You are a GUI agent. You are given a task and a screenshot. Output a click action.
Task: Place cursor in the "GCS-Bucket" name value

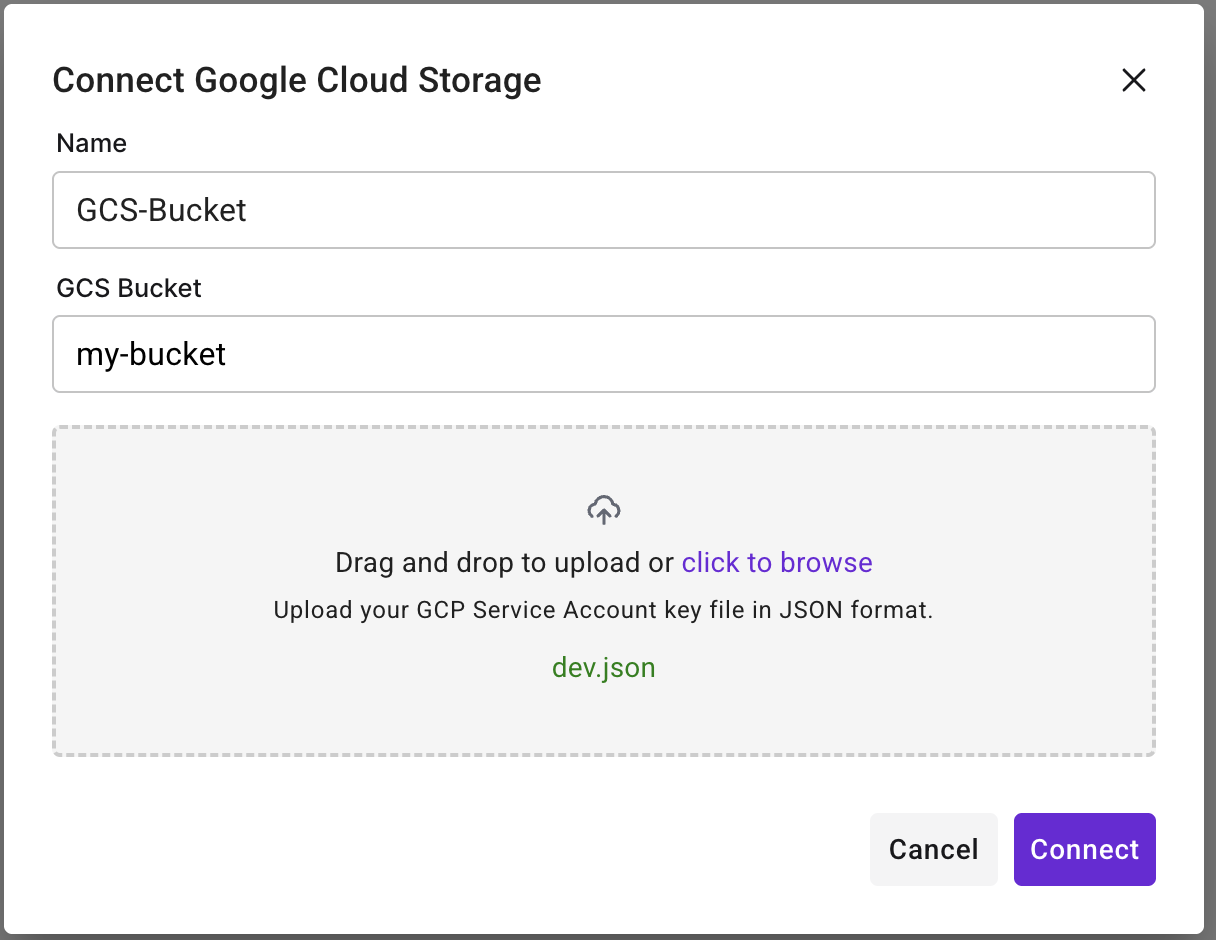click(162, 210)
